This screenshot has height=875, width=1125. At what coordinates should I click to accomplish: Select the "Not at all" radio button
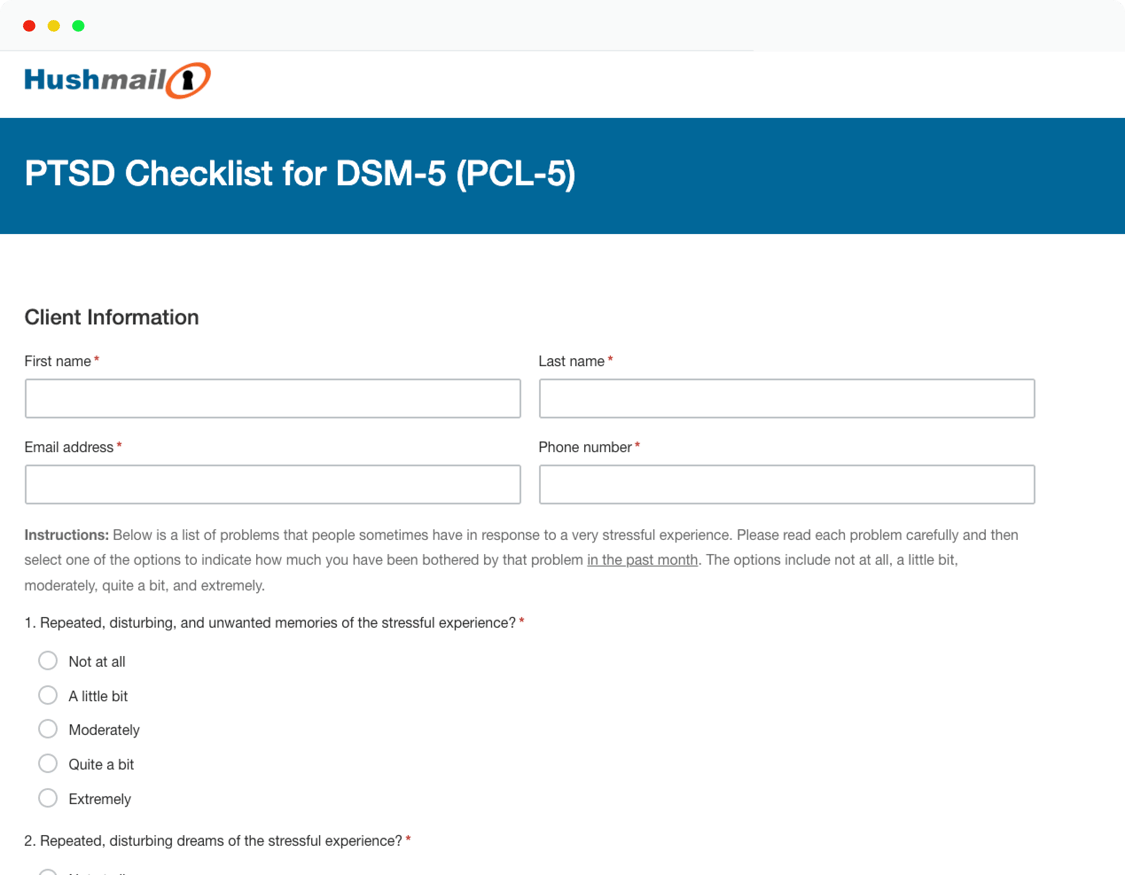point(48,661)
